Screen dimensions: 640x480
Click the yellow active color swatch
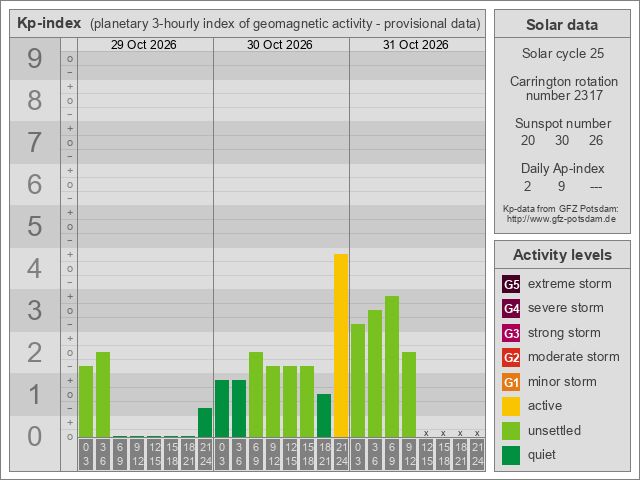click(x=511, y=407)
